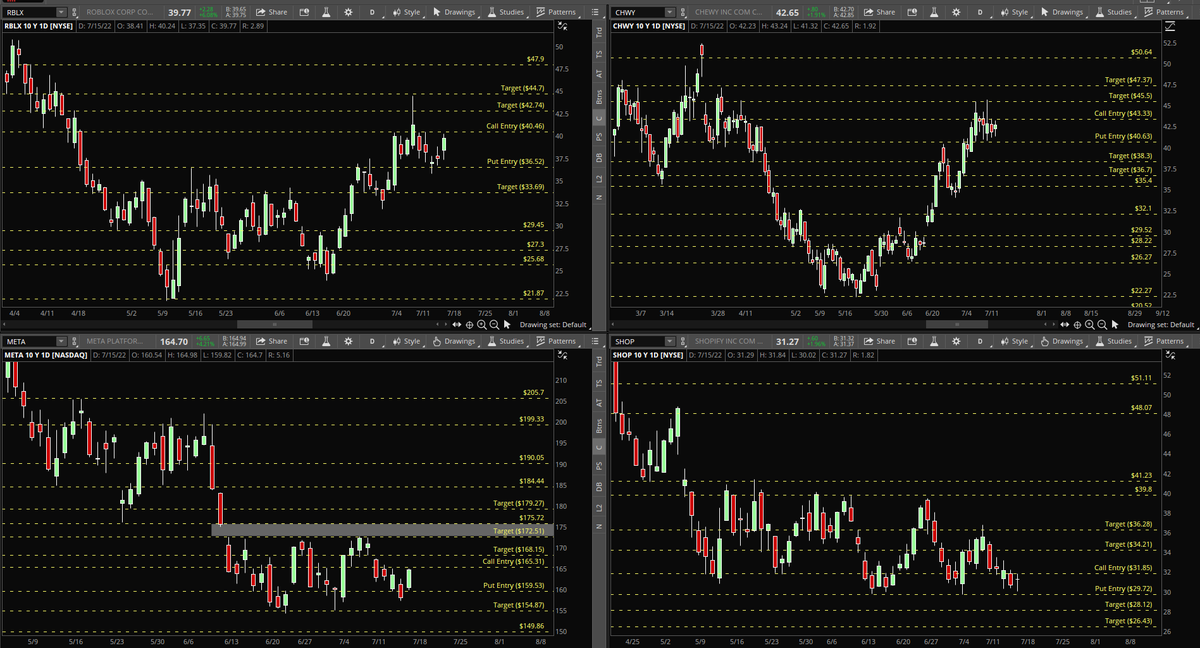The width and height of the screenshot is (1200, 648).
Task: Select the Trd side tab in upper sidebar
Action: (599, 33)
